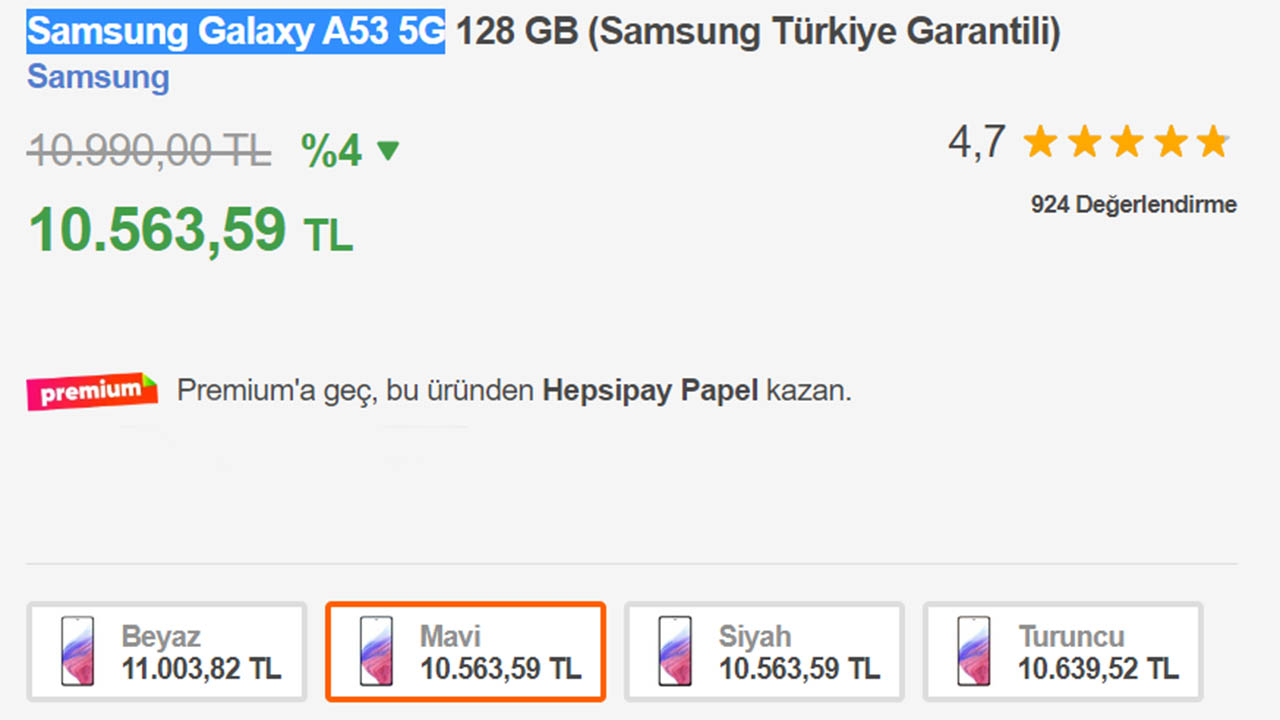Select the fifth rating star
Screen dimensions: 1280x720
(x=1215, y=141)
